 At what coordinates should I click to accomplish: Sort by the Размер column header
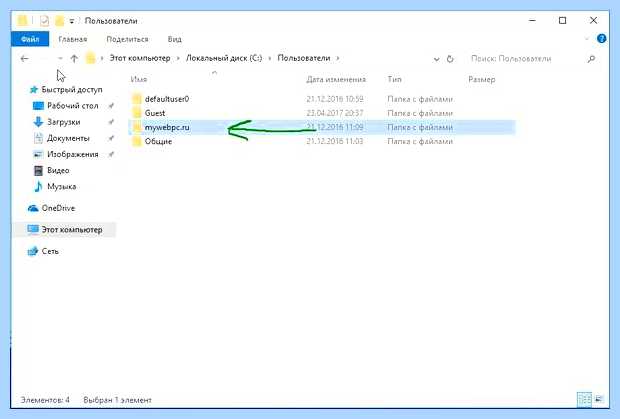pos(481,79)
